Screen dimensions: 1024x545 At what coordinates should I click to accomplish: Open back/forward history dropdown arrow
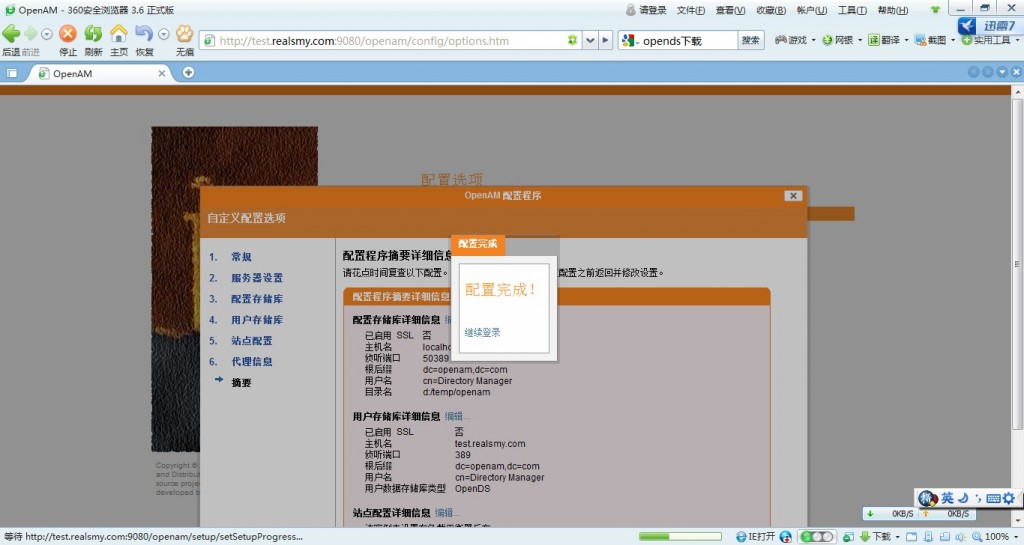[46, 34]
